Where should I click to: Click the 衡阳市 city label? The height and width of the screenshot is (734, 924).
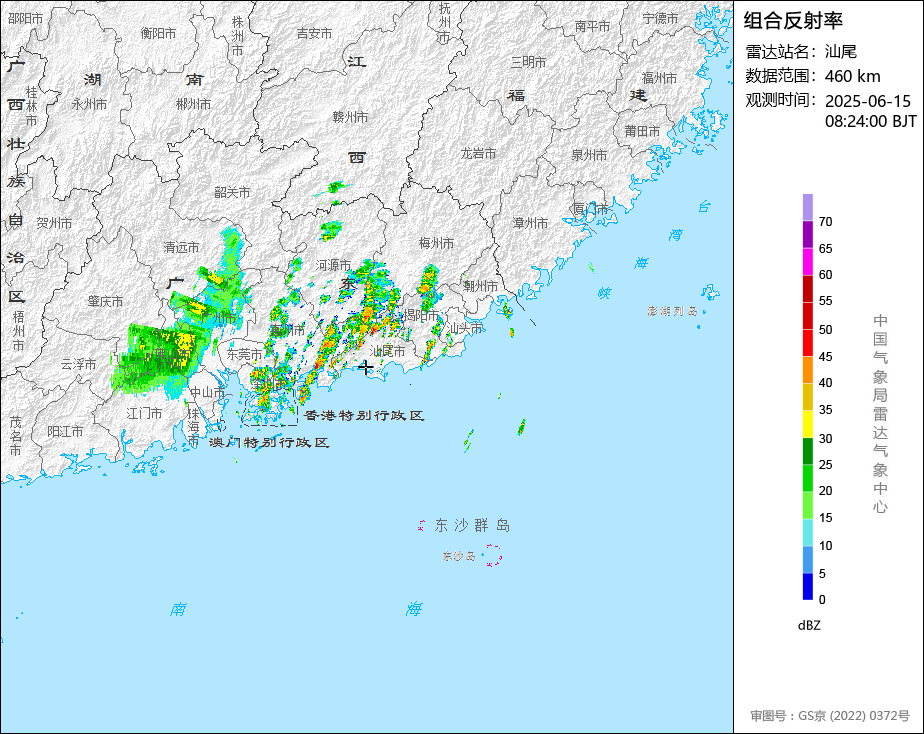pos(159,34)
